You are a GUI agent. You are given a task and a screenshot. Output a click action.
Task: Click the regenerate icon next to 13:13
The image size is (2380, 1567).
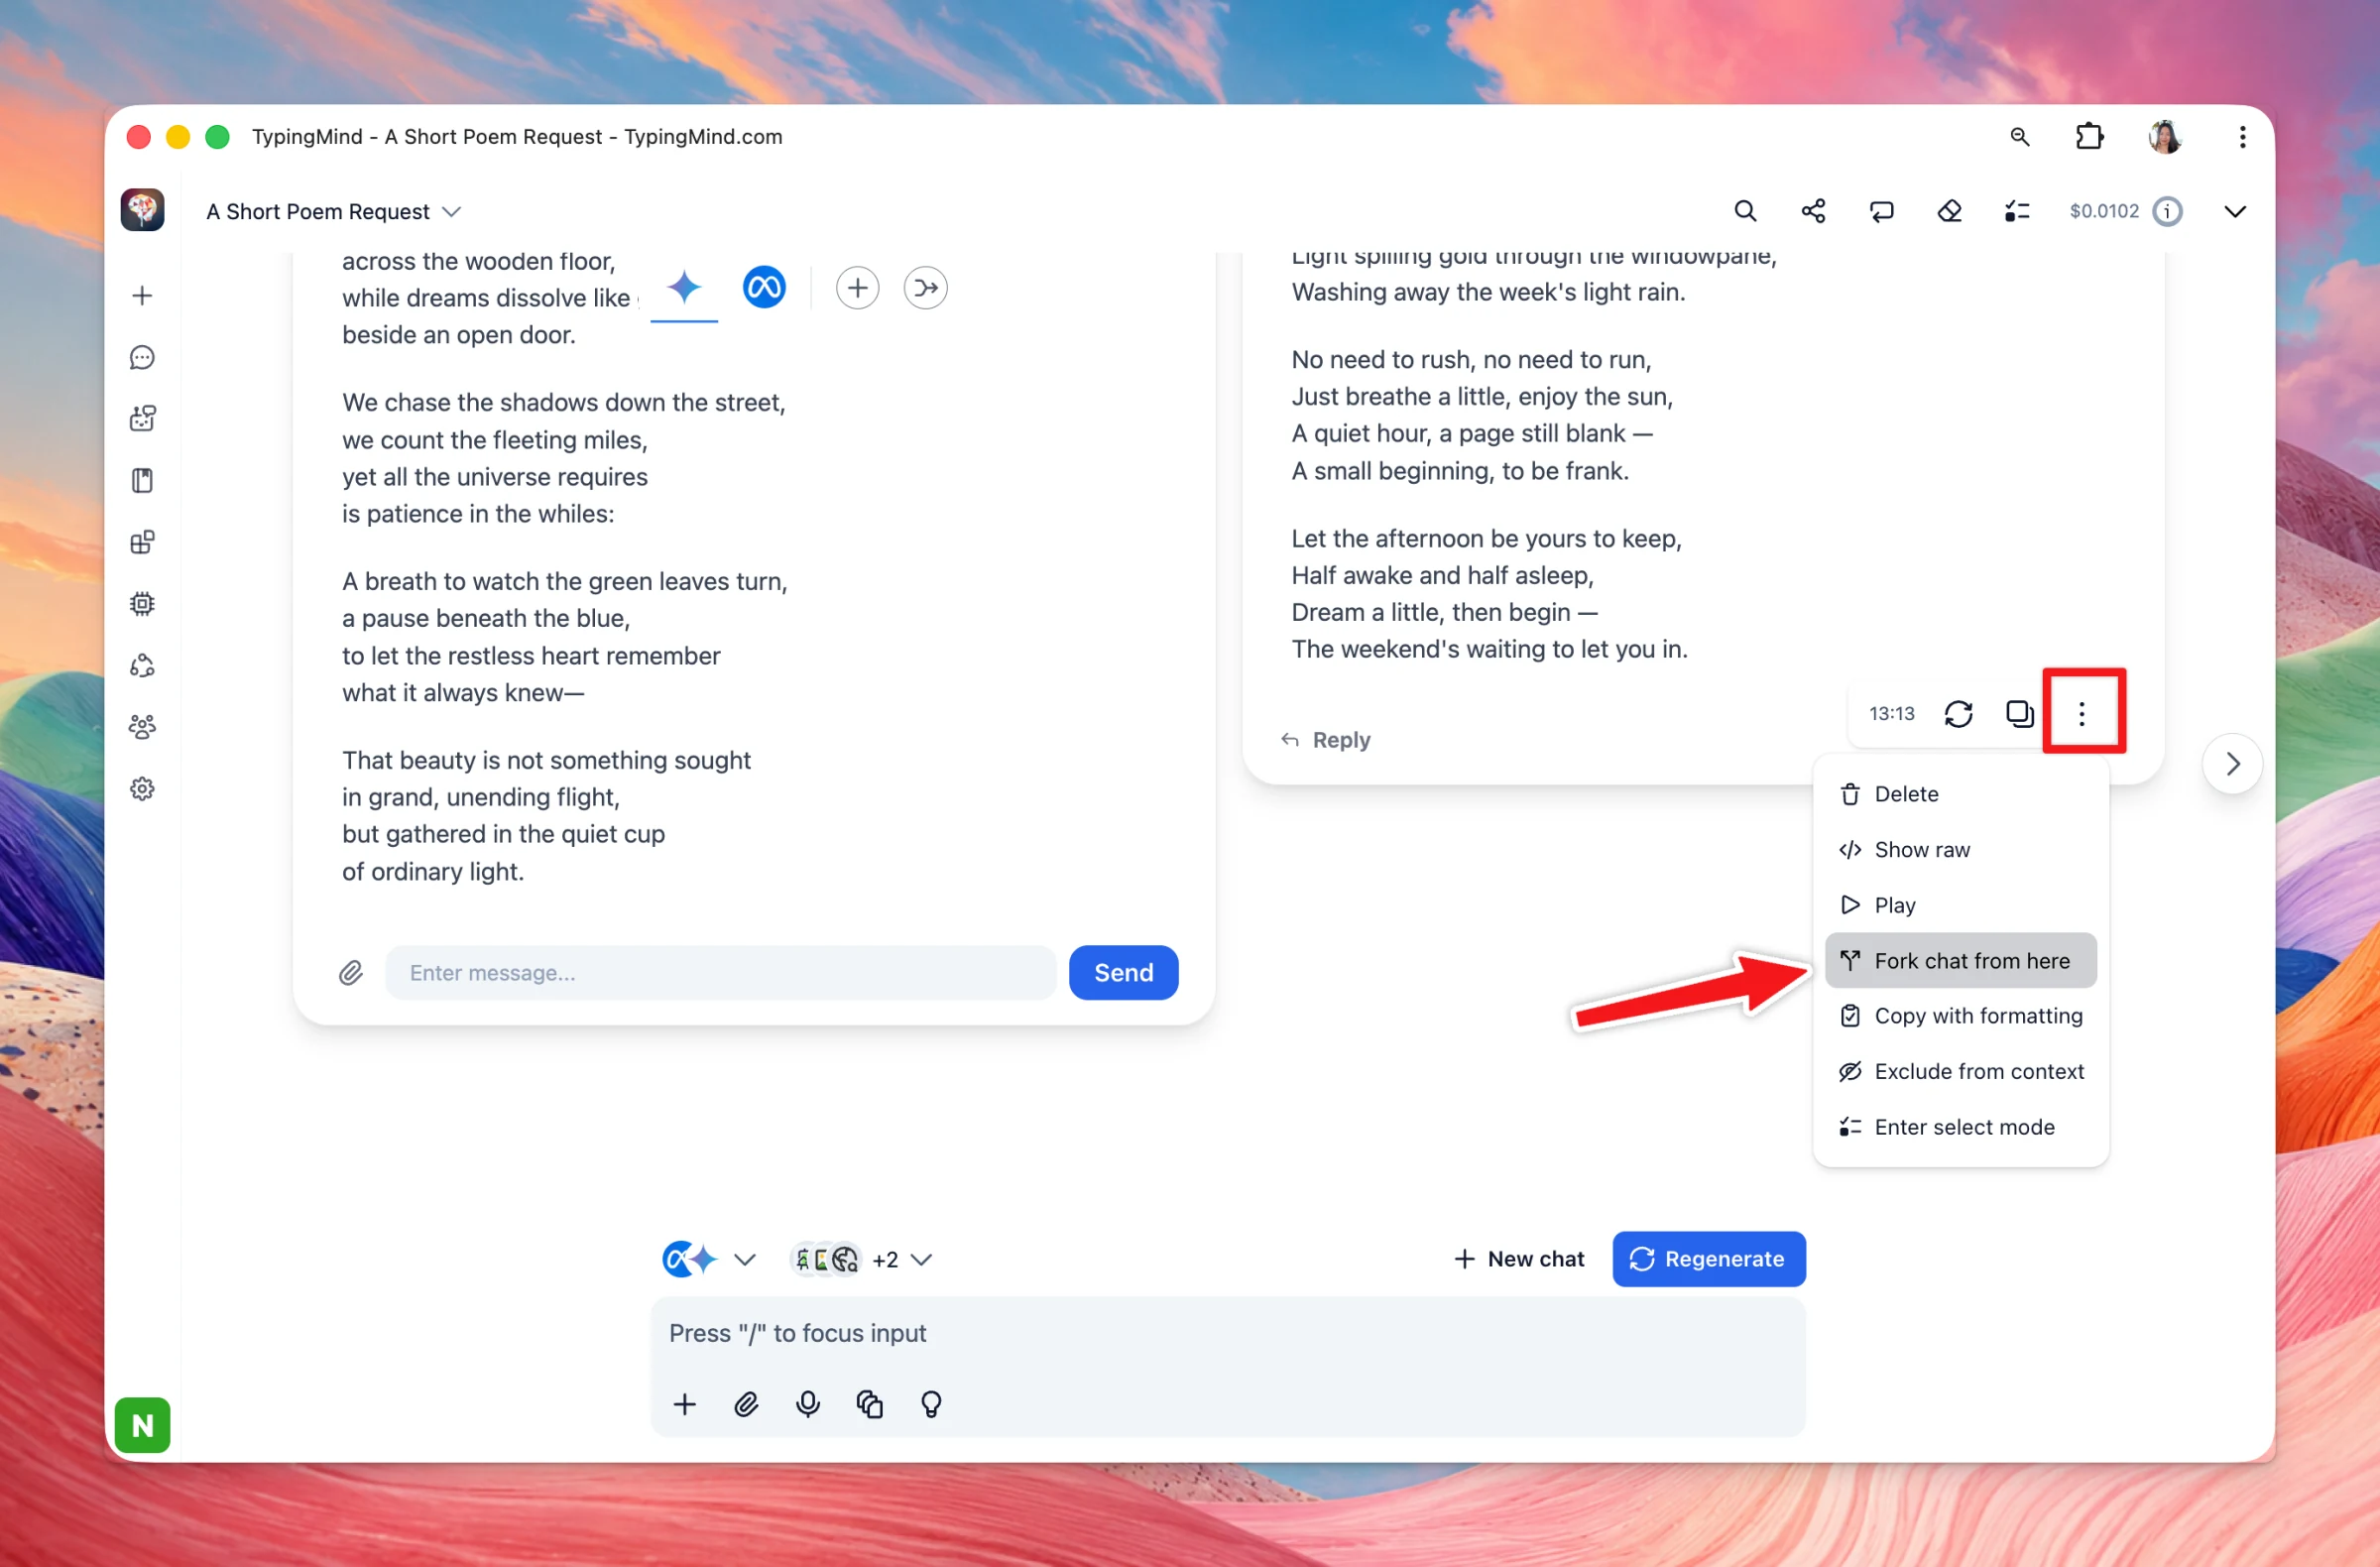(1958, 713)
